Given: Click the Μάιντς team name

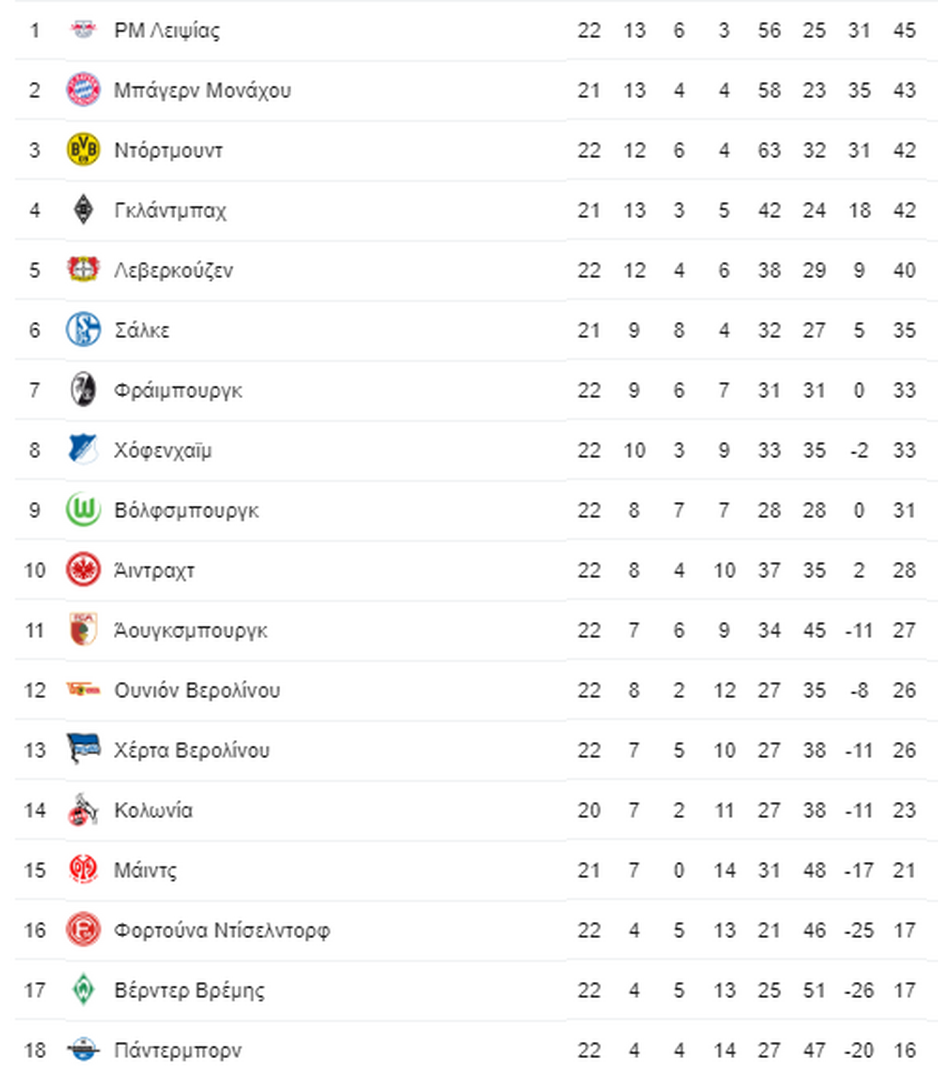Looking at the screenshot, I should tap(145, 871).
